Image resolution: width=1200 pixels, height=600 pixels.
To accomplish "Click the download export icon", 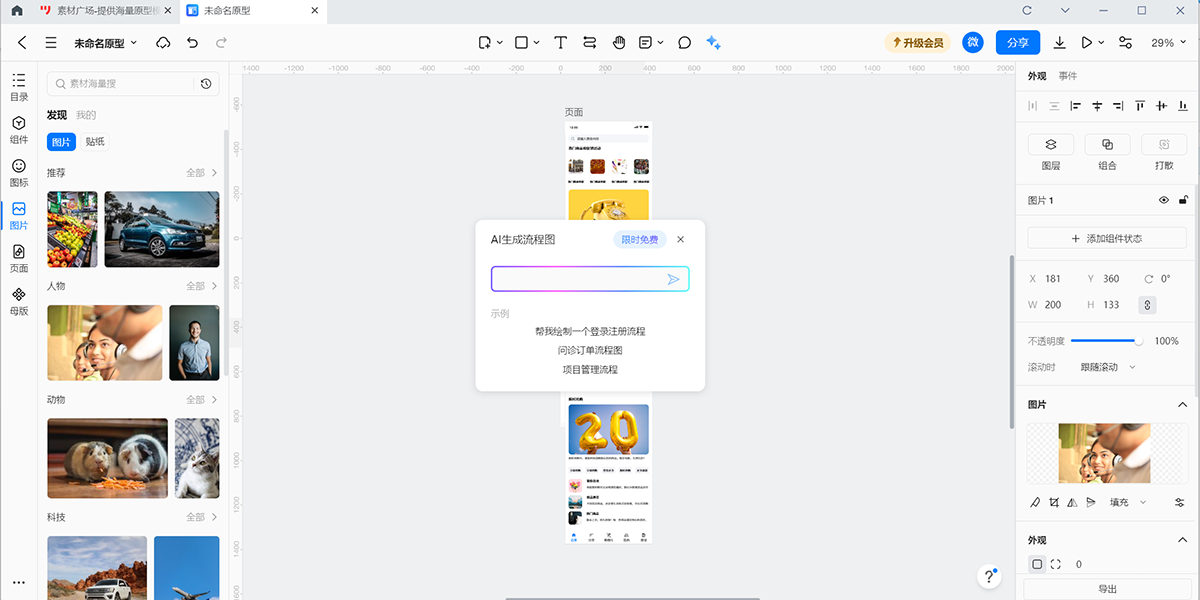I will pyautogui.click(x=1060, y=43).
